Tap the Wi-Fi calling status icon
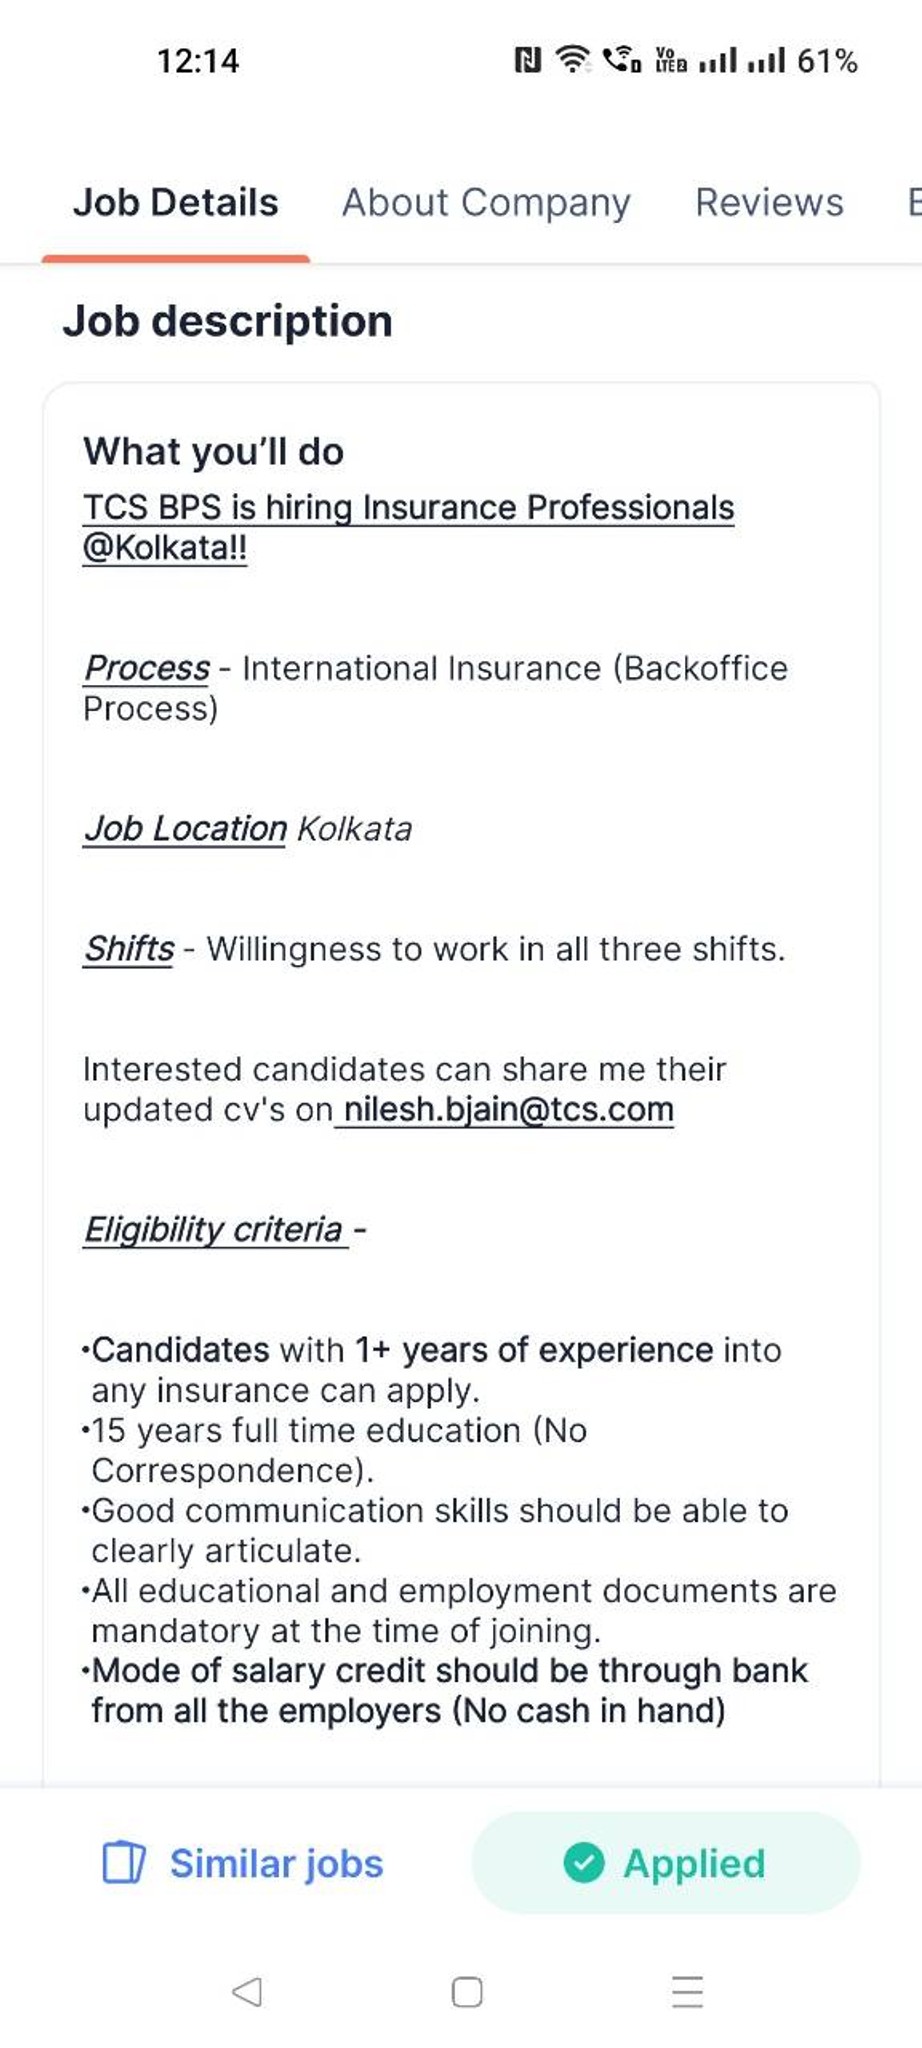 coord(622,60)
